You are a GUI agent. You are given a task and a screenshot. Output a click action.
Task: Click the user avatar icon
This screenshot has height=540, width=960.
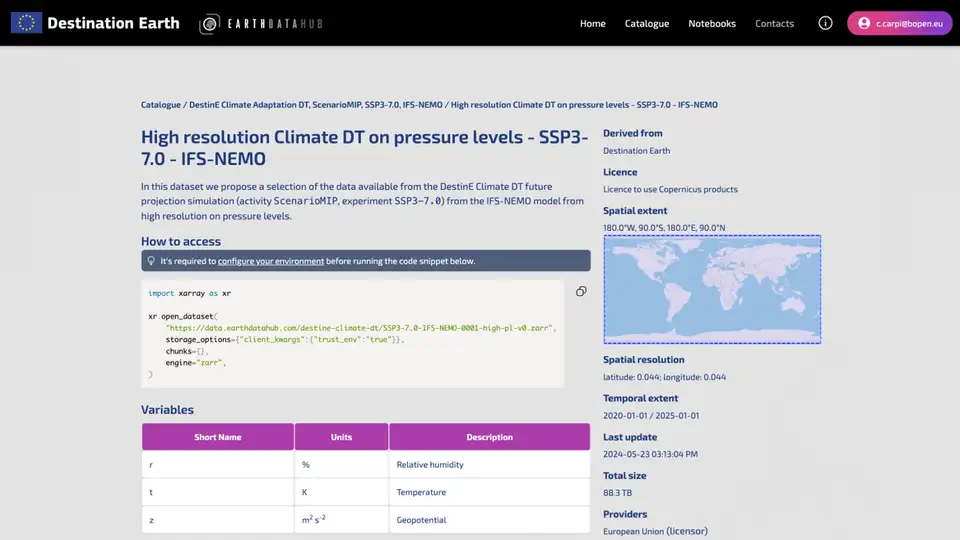coord(864,23)
